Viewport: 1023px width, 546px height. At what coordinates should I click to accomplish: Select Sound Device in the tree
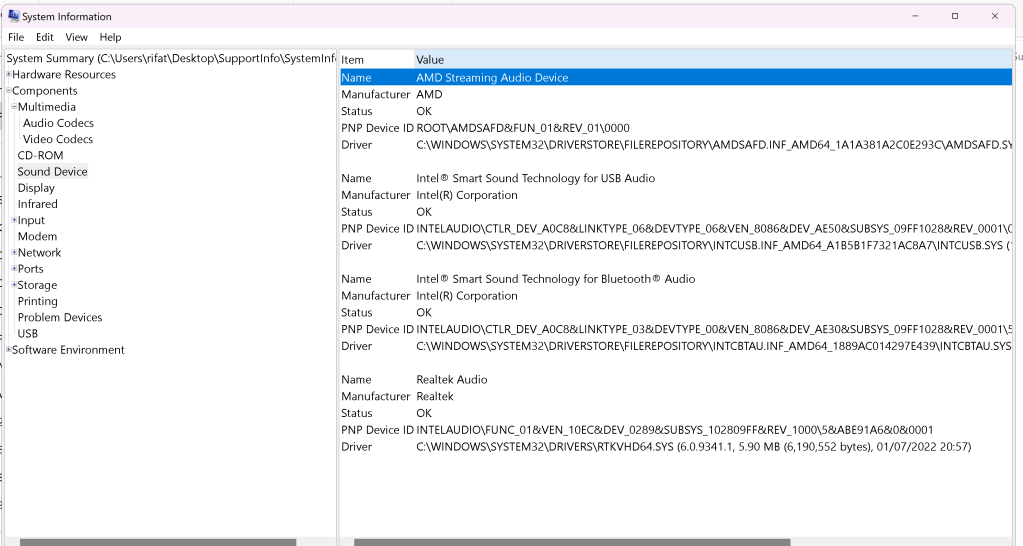[52, 172]
